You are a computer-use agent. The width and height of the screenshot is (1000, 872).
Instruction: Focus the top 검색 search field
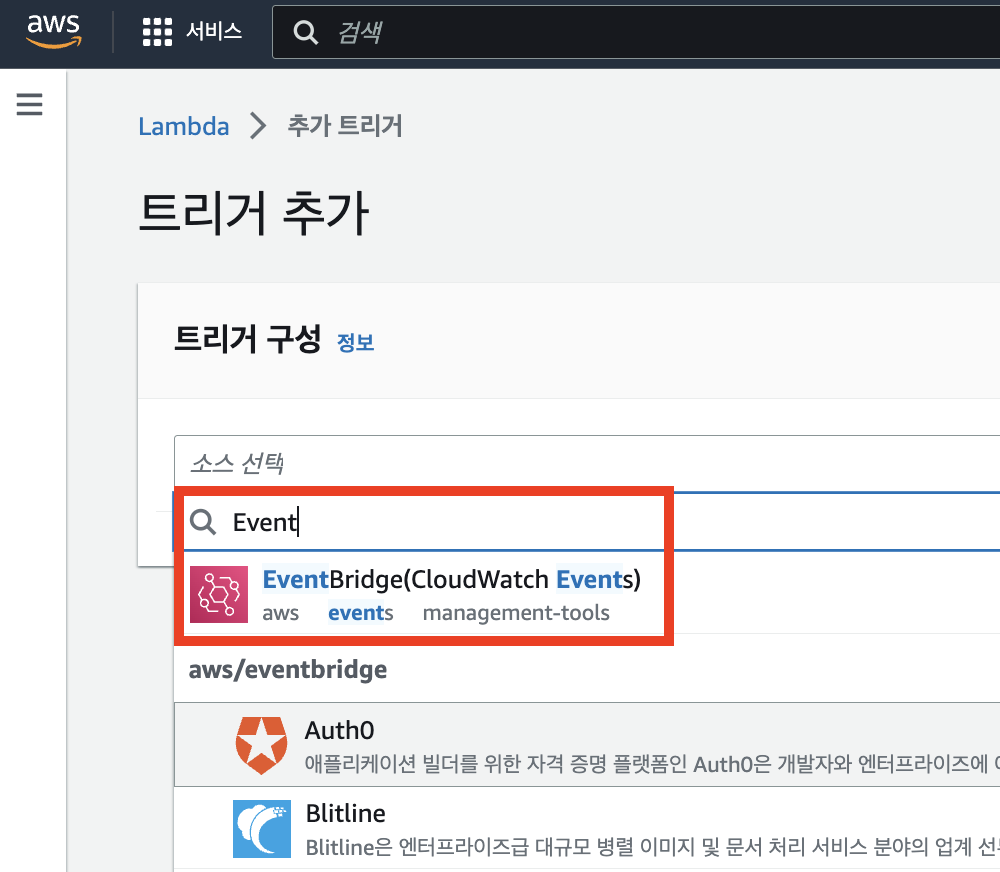pos(638,32)
